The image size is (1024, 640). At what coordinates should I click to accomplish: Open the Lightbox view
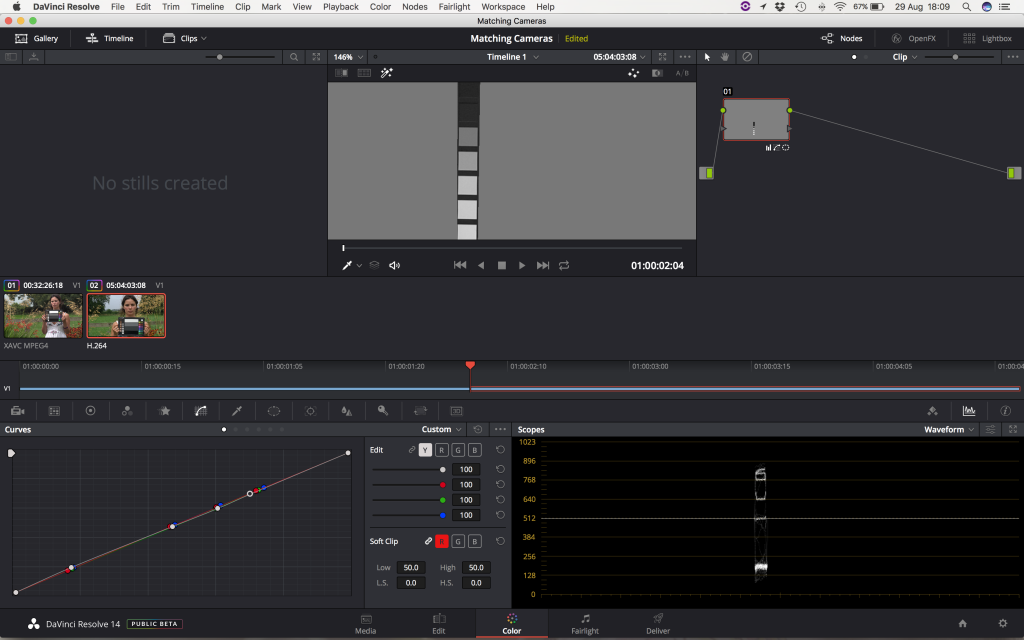pyautogui.click(x=987, y=39)
